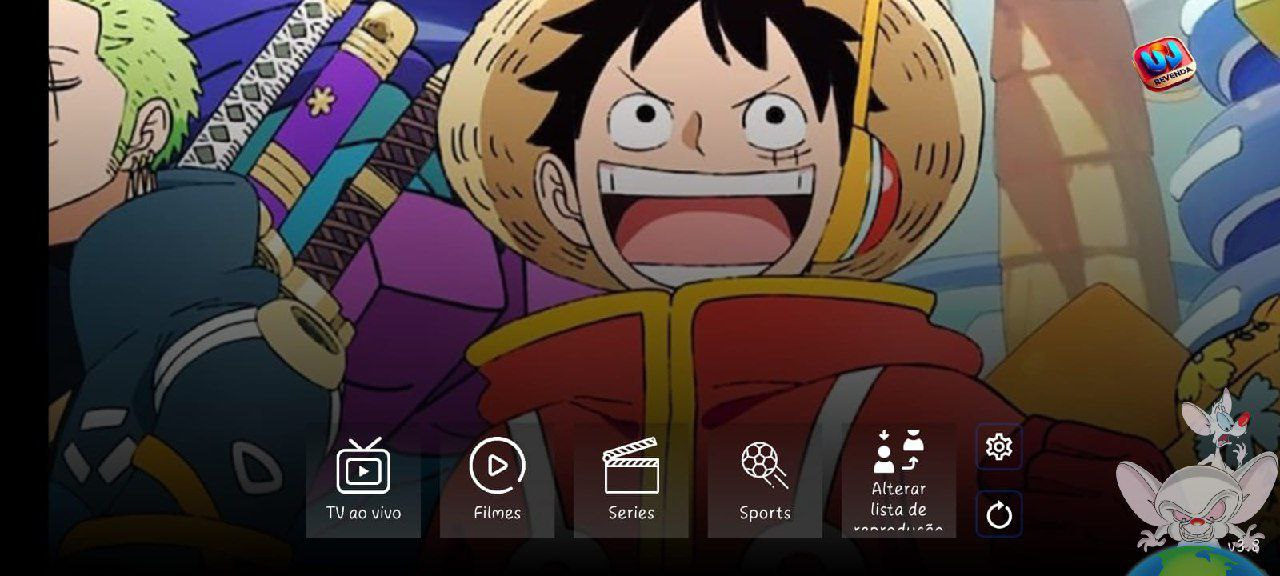Click the TV set icon for live TV
The image size is (1280, 576).
coord(363,467)
